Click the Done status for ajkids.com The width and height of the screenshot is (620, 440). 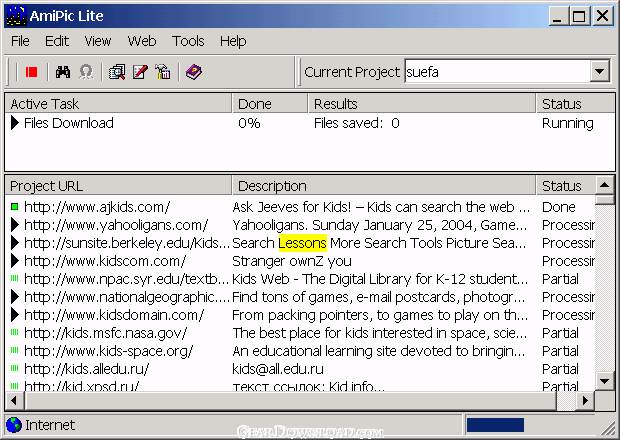click(x=558, y=207)
